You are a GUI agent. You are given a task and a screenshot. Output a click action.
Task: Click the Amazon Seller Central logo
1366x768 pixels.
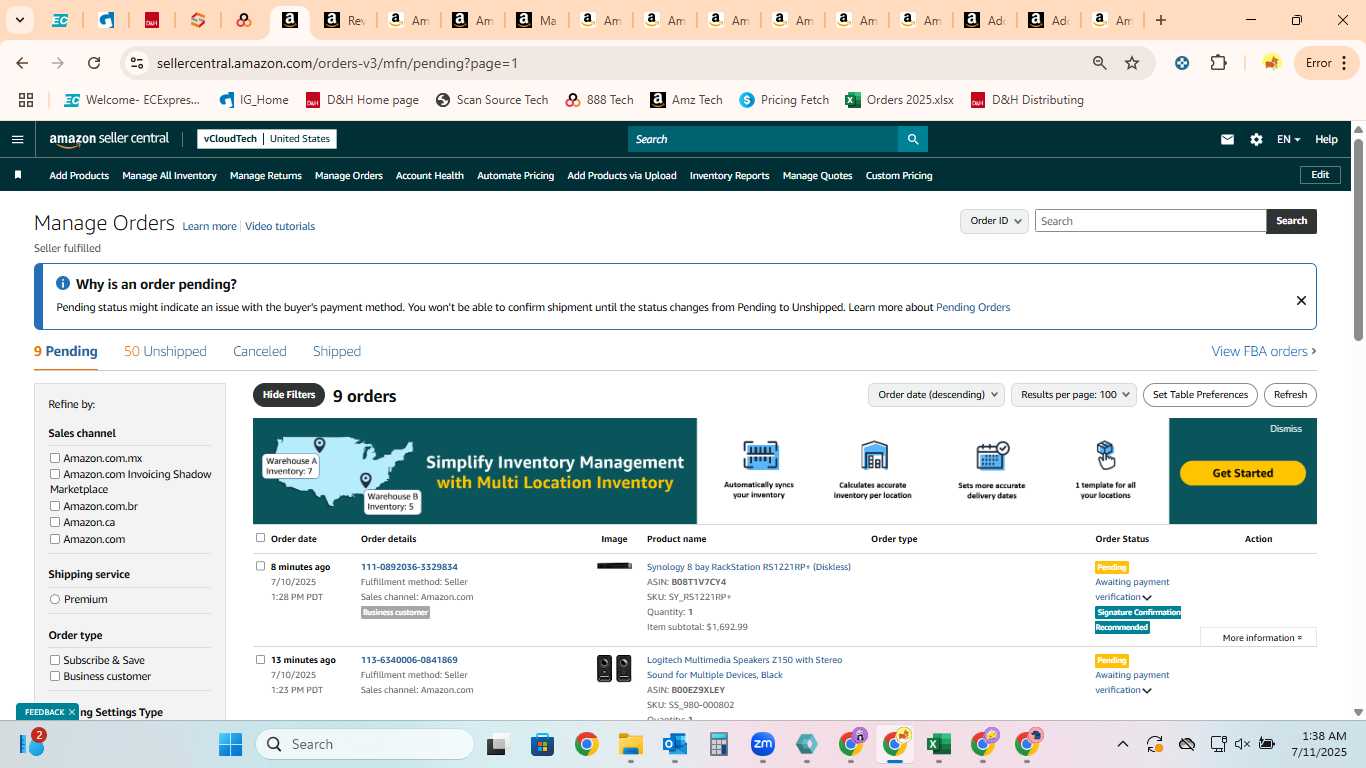point(109,139)
